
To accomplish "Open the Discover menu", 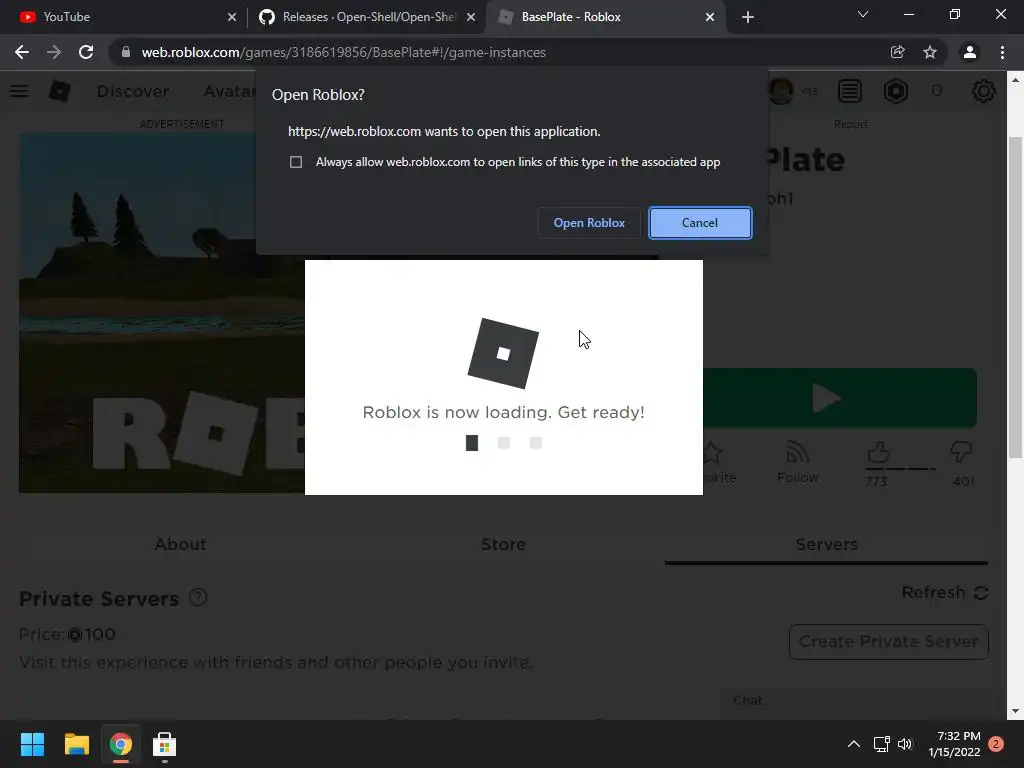I will 133,91.
